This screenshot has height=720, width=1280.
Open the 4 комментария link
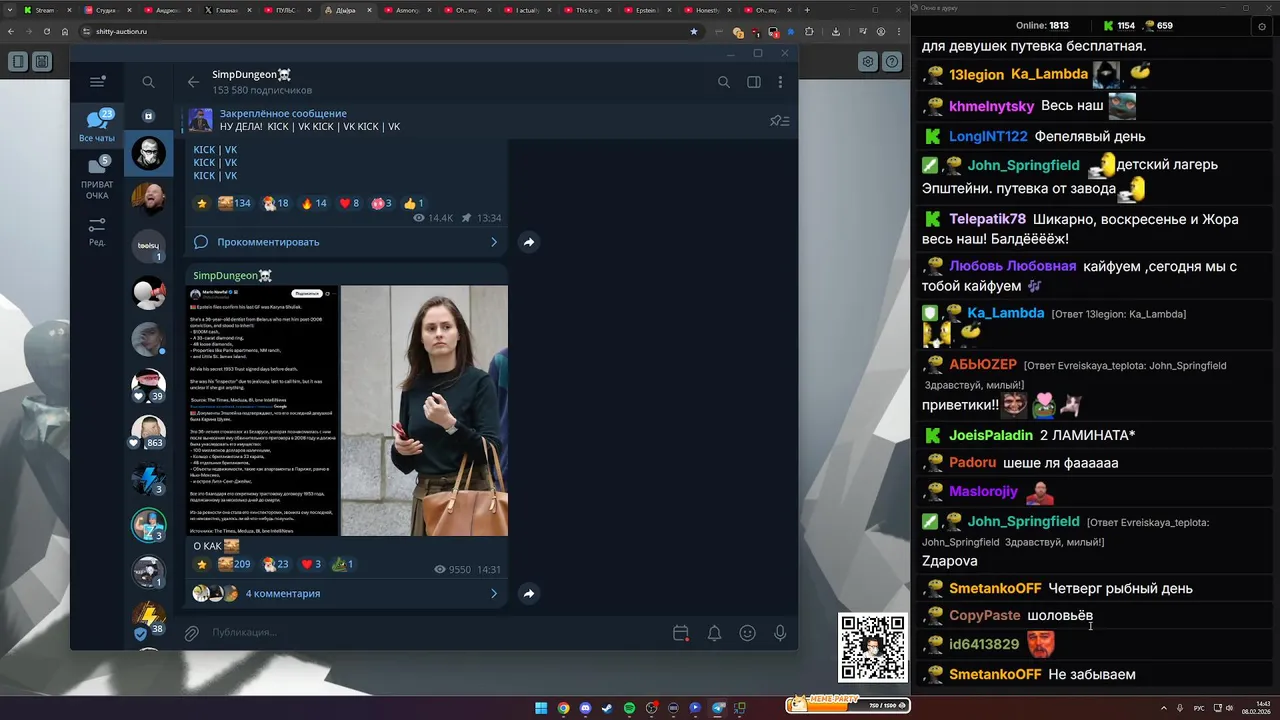(283, 593)
